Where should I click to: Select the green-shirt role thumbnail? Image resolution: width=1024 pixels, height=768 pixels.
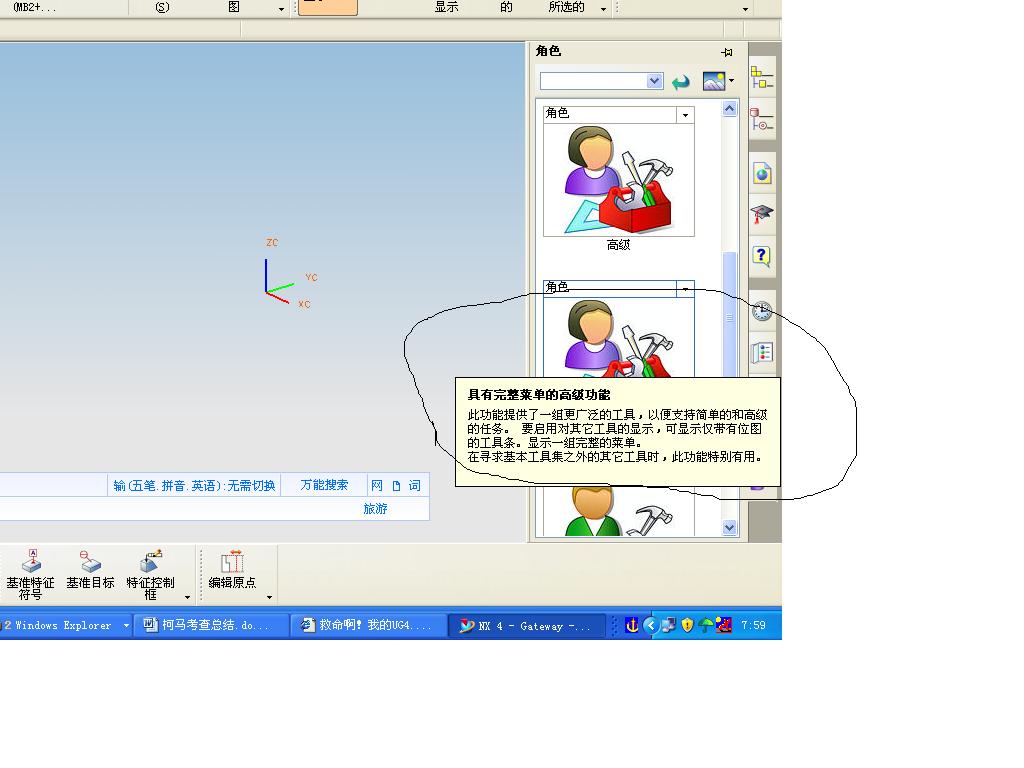618,511
